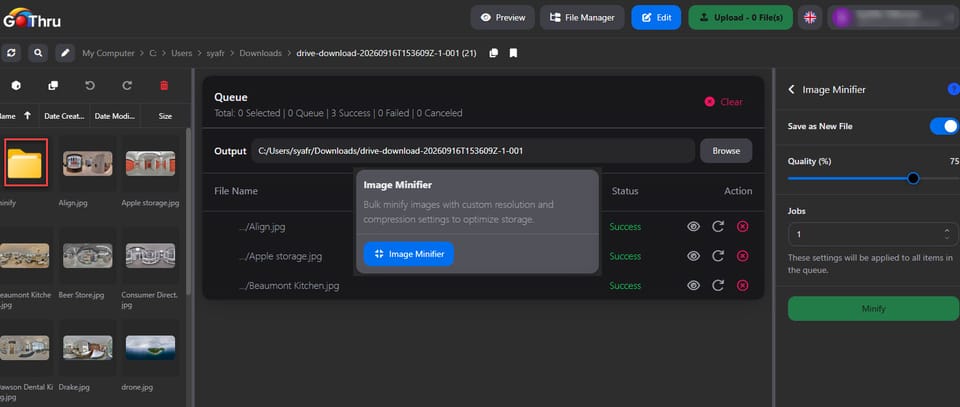The height and width of the screenshot is (407, 960).
Task: Click the blue Image Minifier tooltip button
Action: tap(408, 254)
